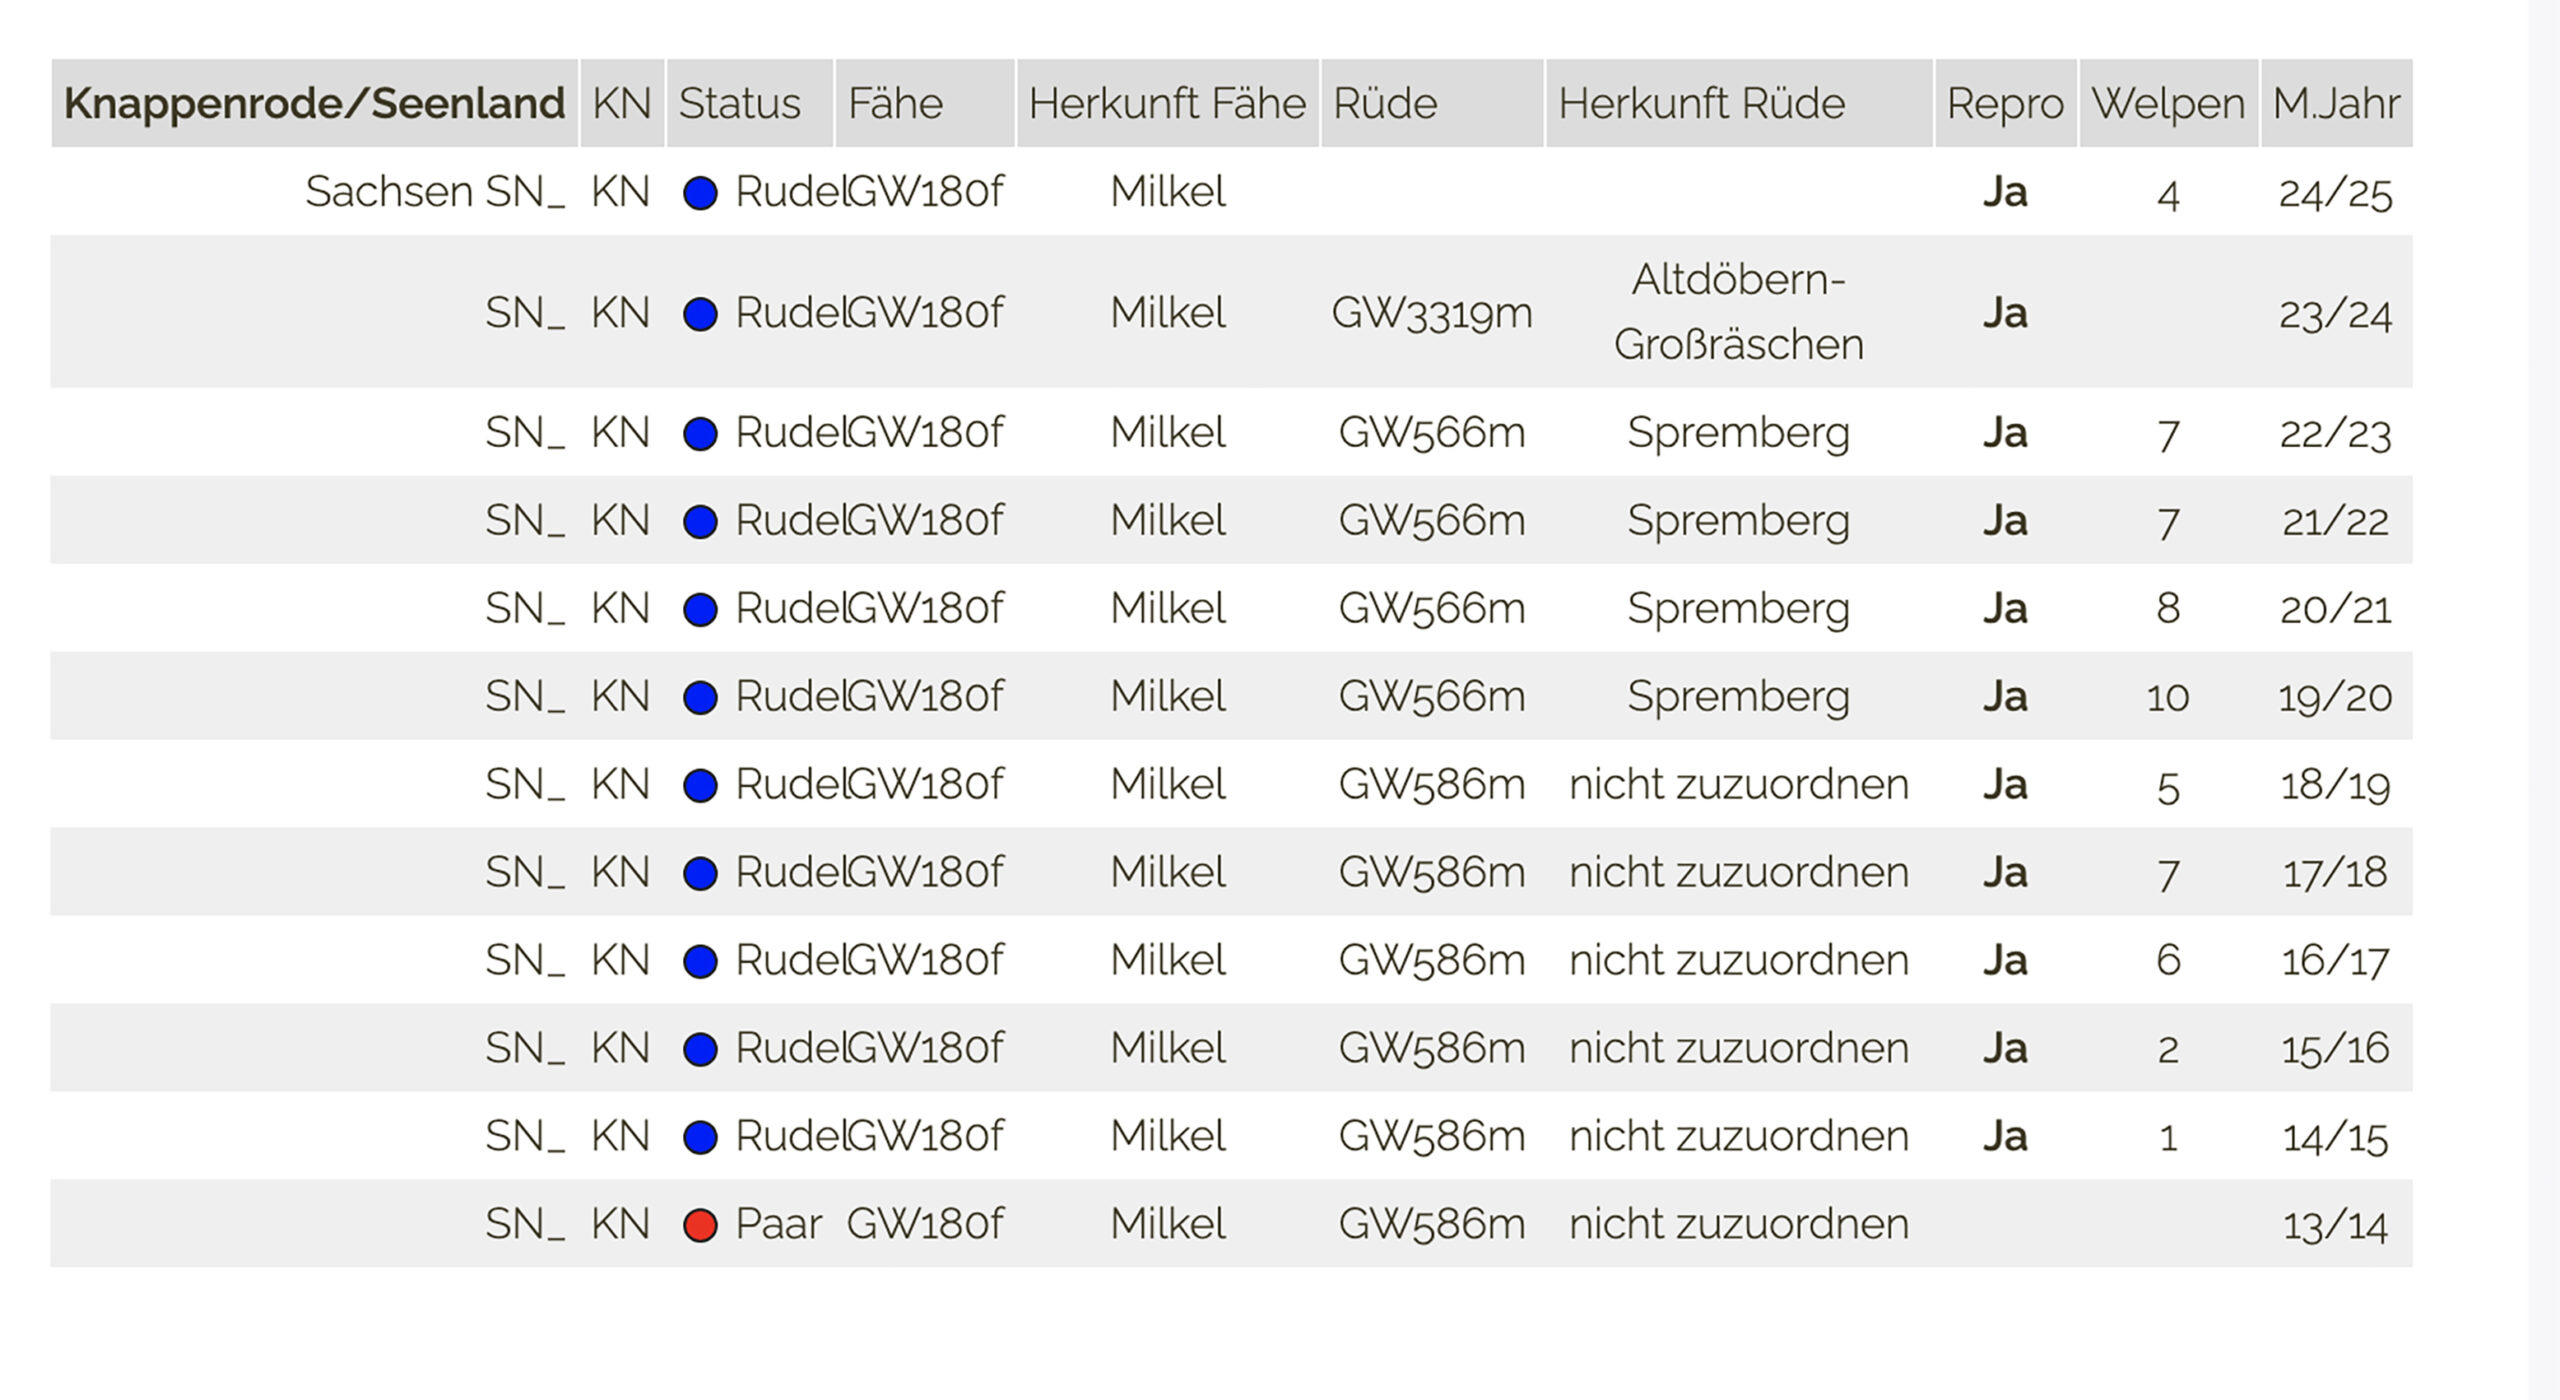Click the blue status dot in the 23/24 row
The width and height of the screenshot is (2560, 1400).
[x=700, y=314]
